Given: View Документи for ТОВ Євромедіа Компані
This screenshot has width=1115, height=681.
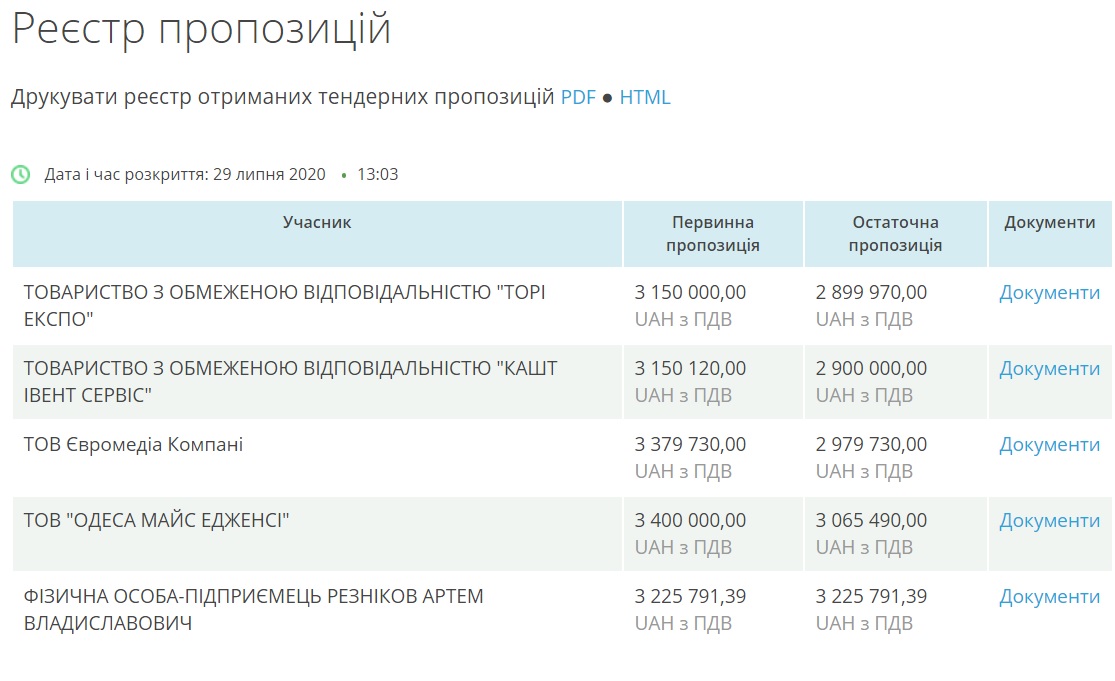Looking at the screenshot, I should tap(1049, 444).
